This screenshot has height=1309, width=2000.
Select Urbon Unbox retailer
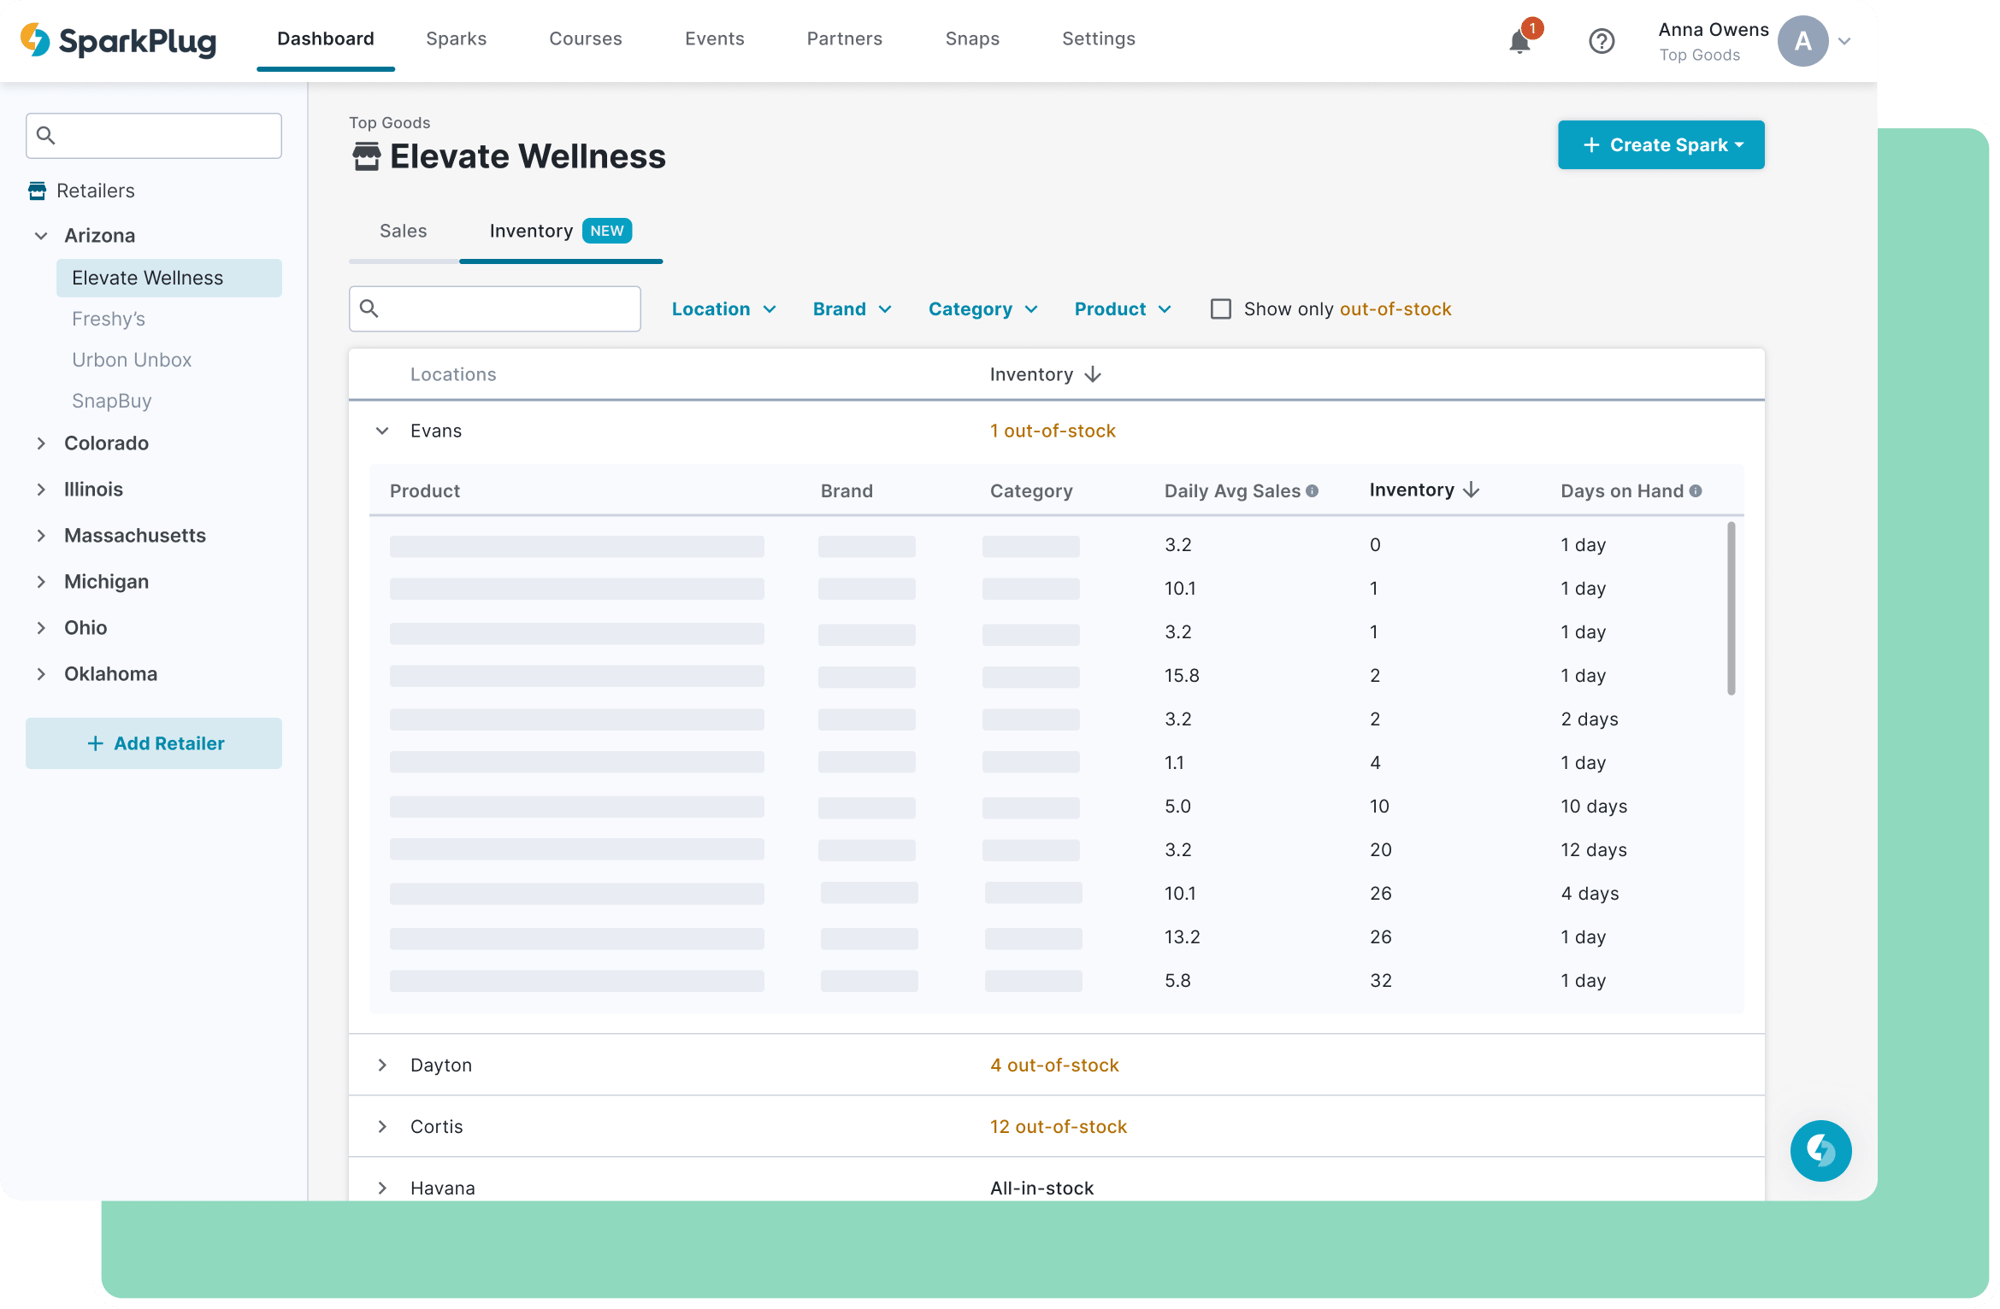(131, 360)
